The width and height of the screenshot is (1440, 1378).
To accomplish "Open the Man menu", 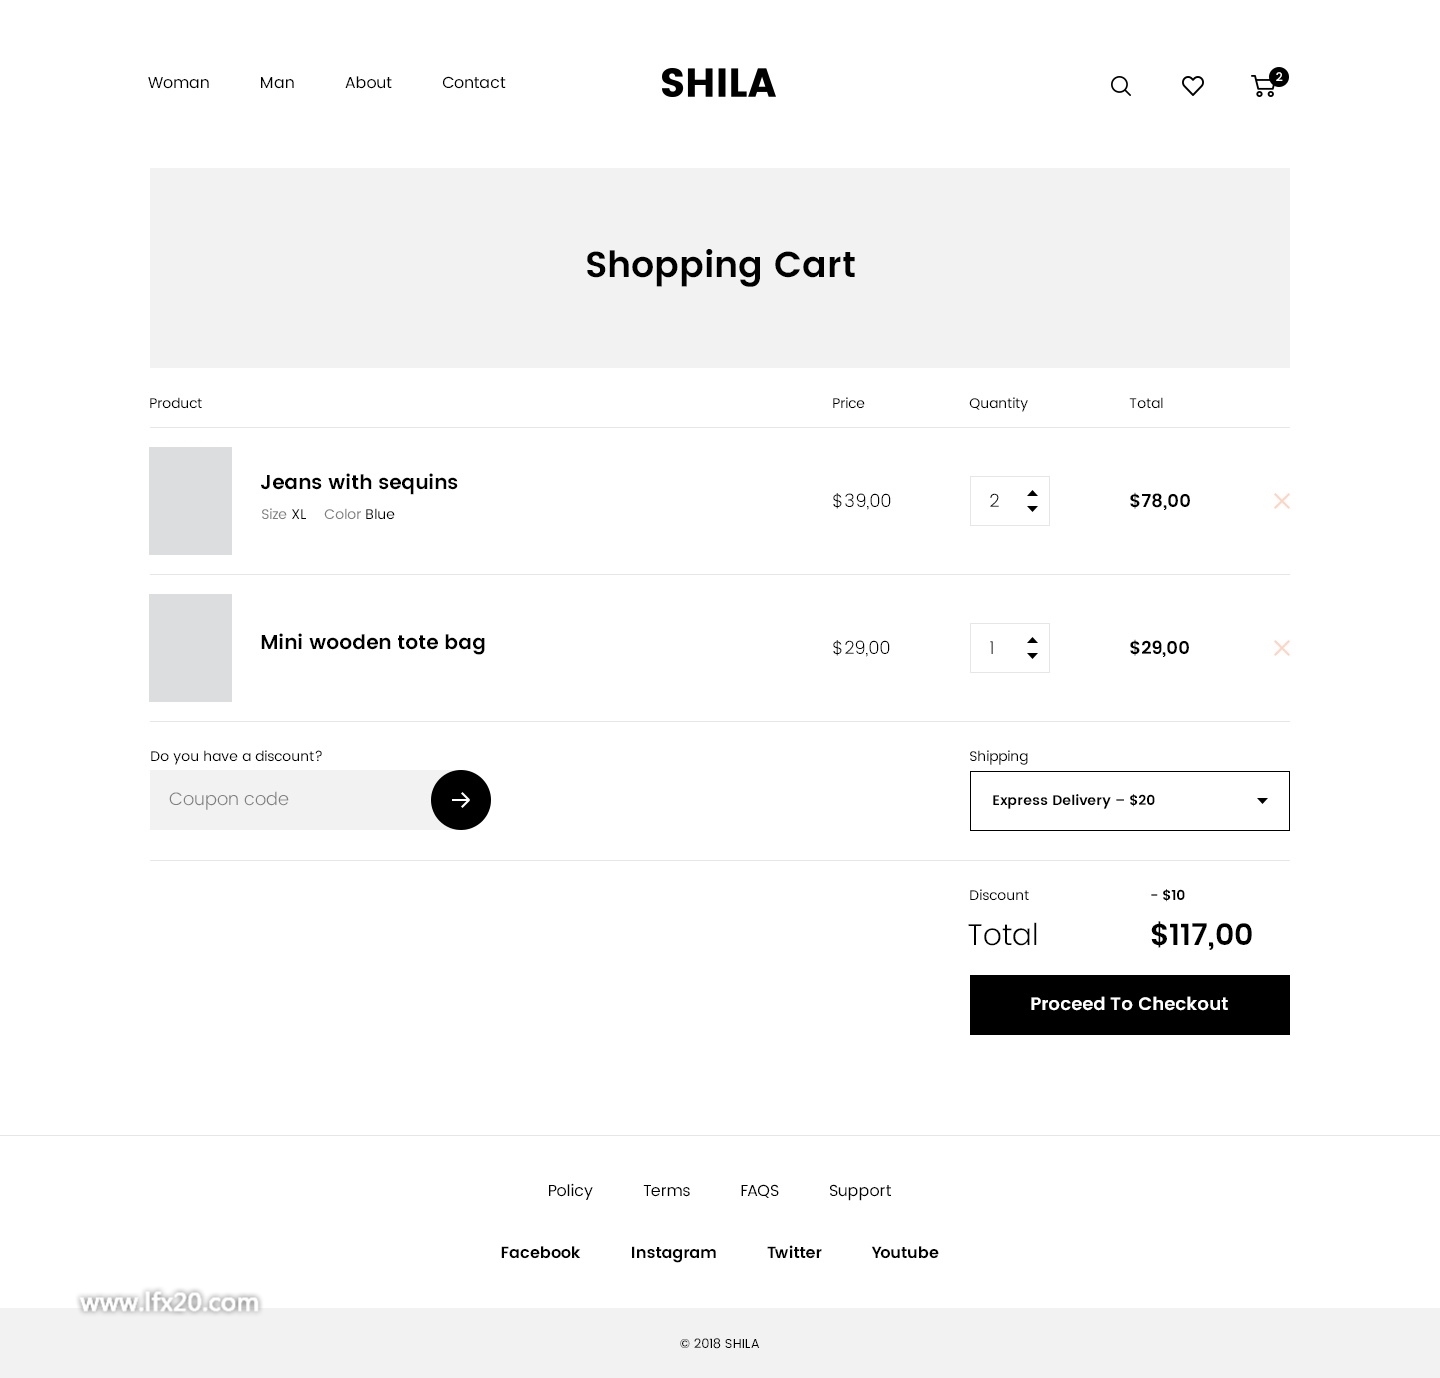I will [x=277, y=83].
